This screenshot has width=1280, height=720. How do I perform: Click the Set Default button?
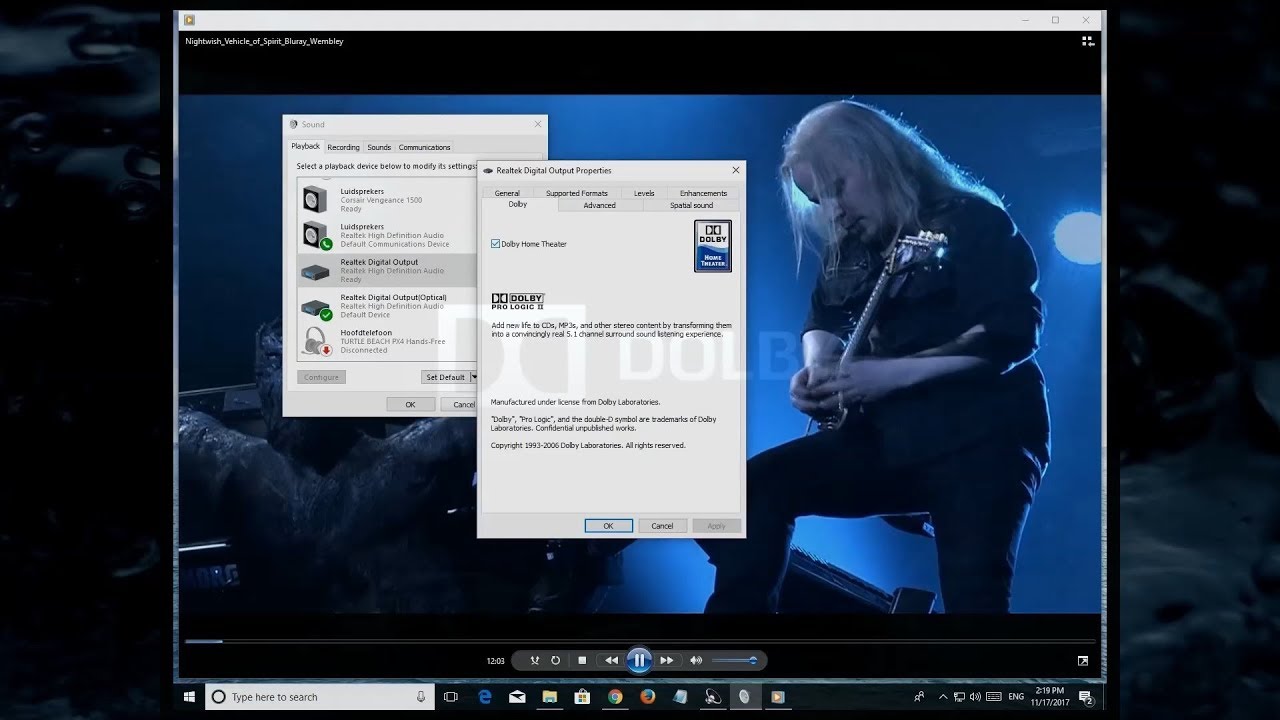click(x=445, y=377)
